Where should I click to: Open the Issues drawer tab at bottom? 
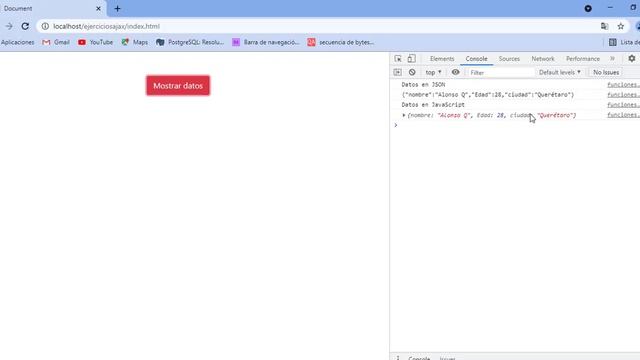pos(447,358)
